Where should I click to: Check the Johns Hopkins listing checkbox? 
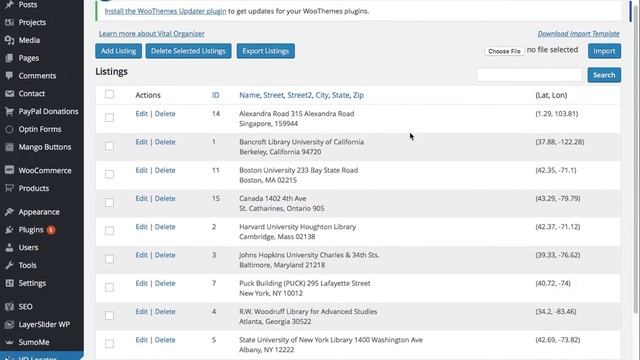pos(109,259)
